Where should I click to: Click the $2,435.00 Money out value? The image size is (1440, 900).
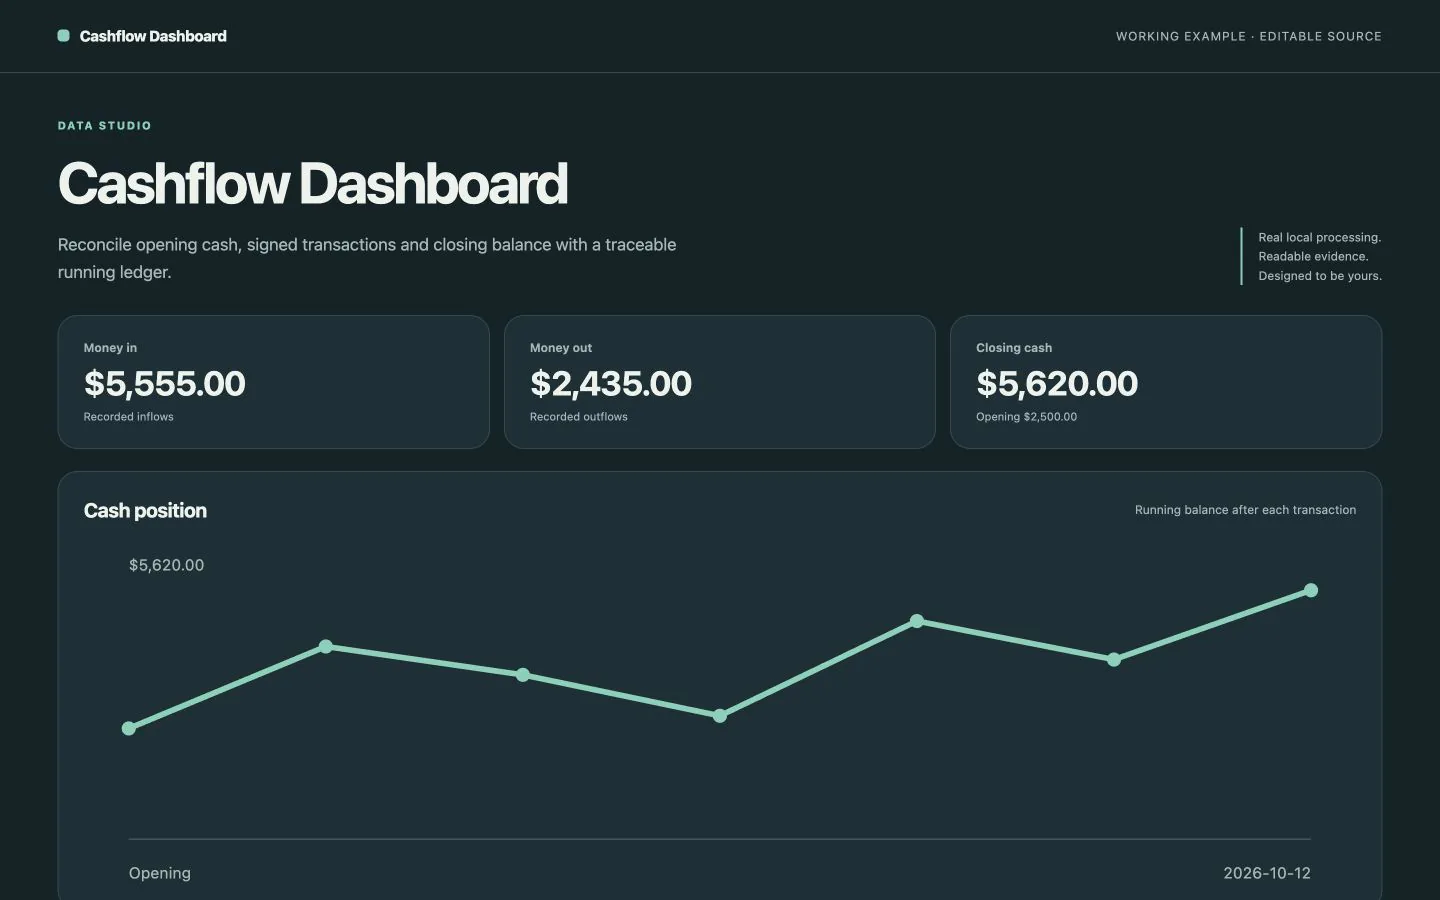pos(611,383)
